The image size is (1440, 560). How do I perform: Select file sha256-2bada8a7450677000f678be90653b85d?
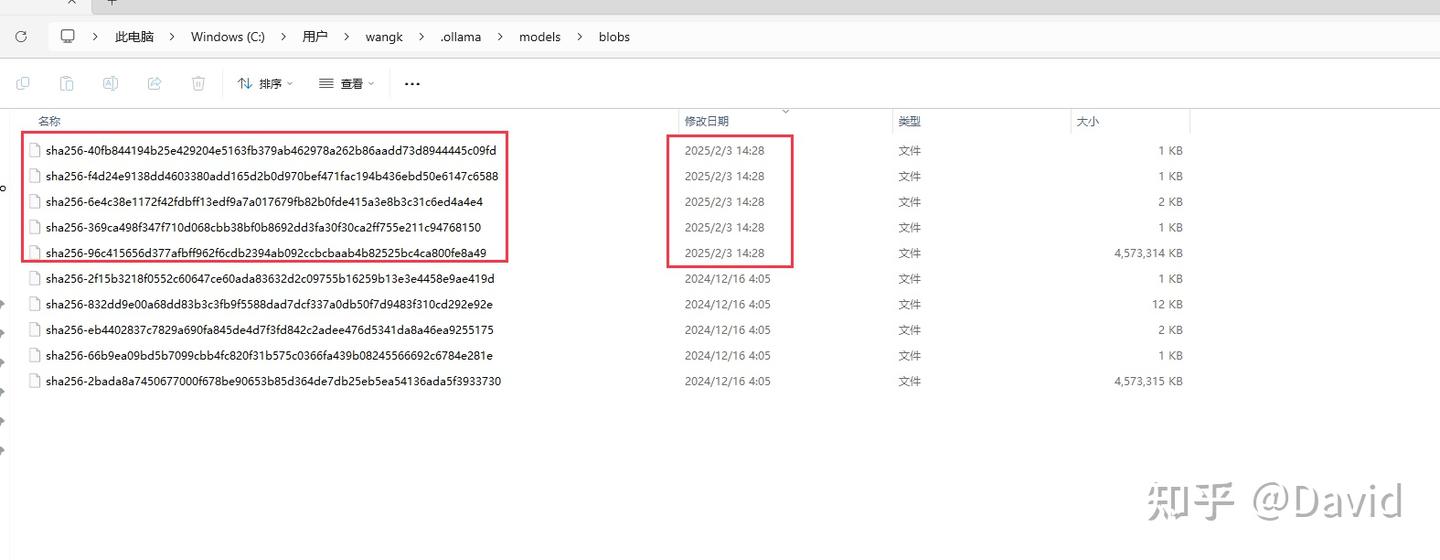[273, 381]
